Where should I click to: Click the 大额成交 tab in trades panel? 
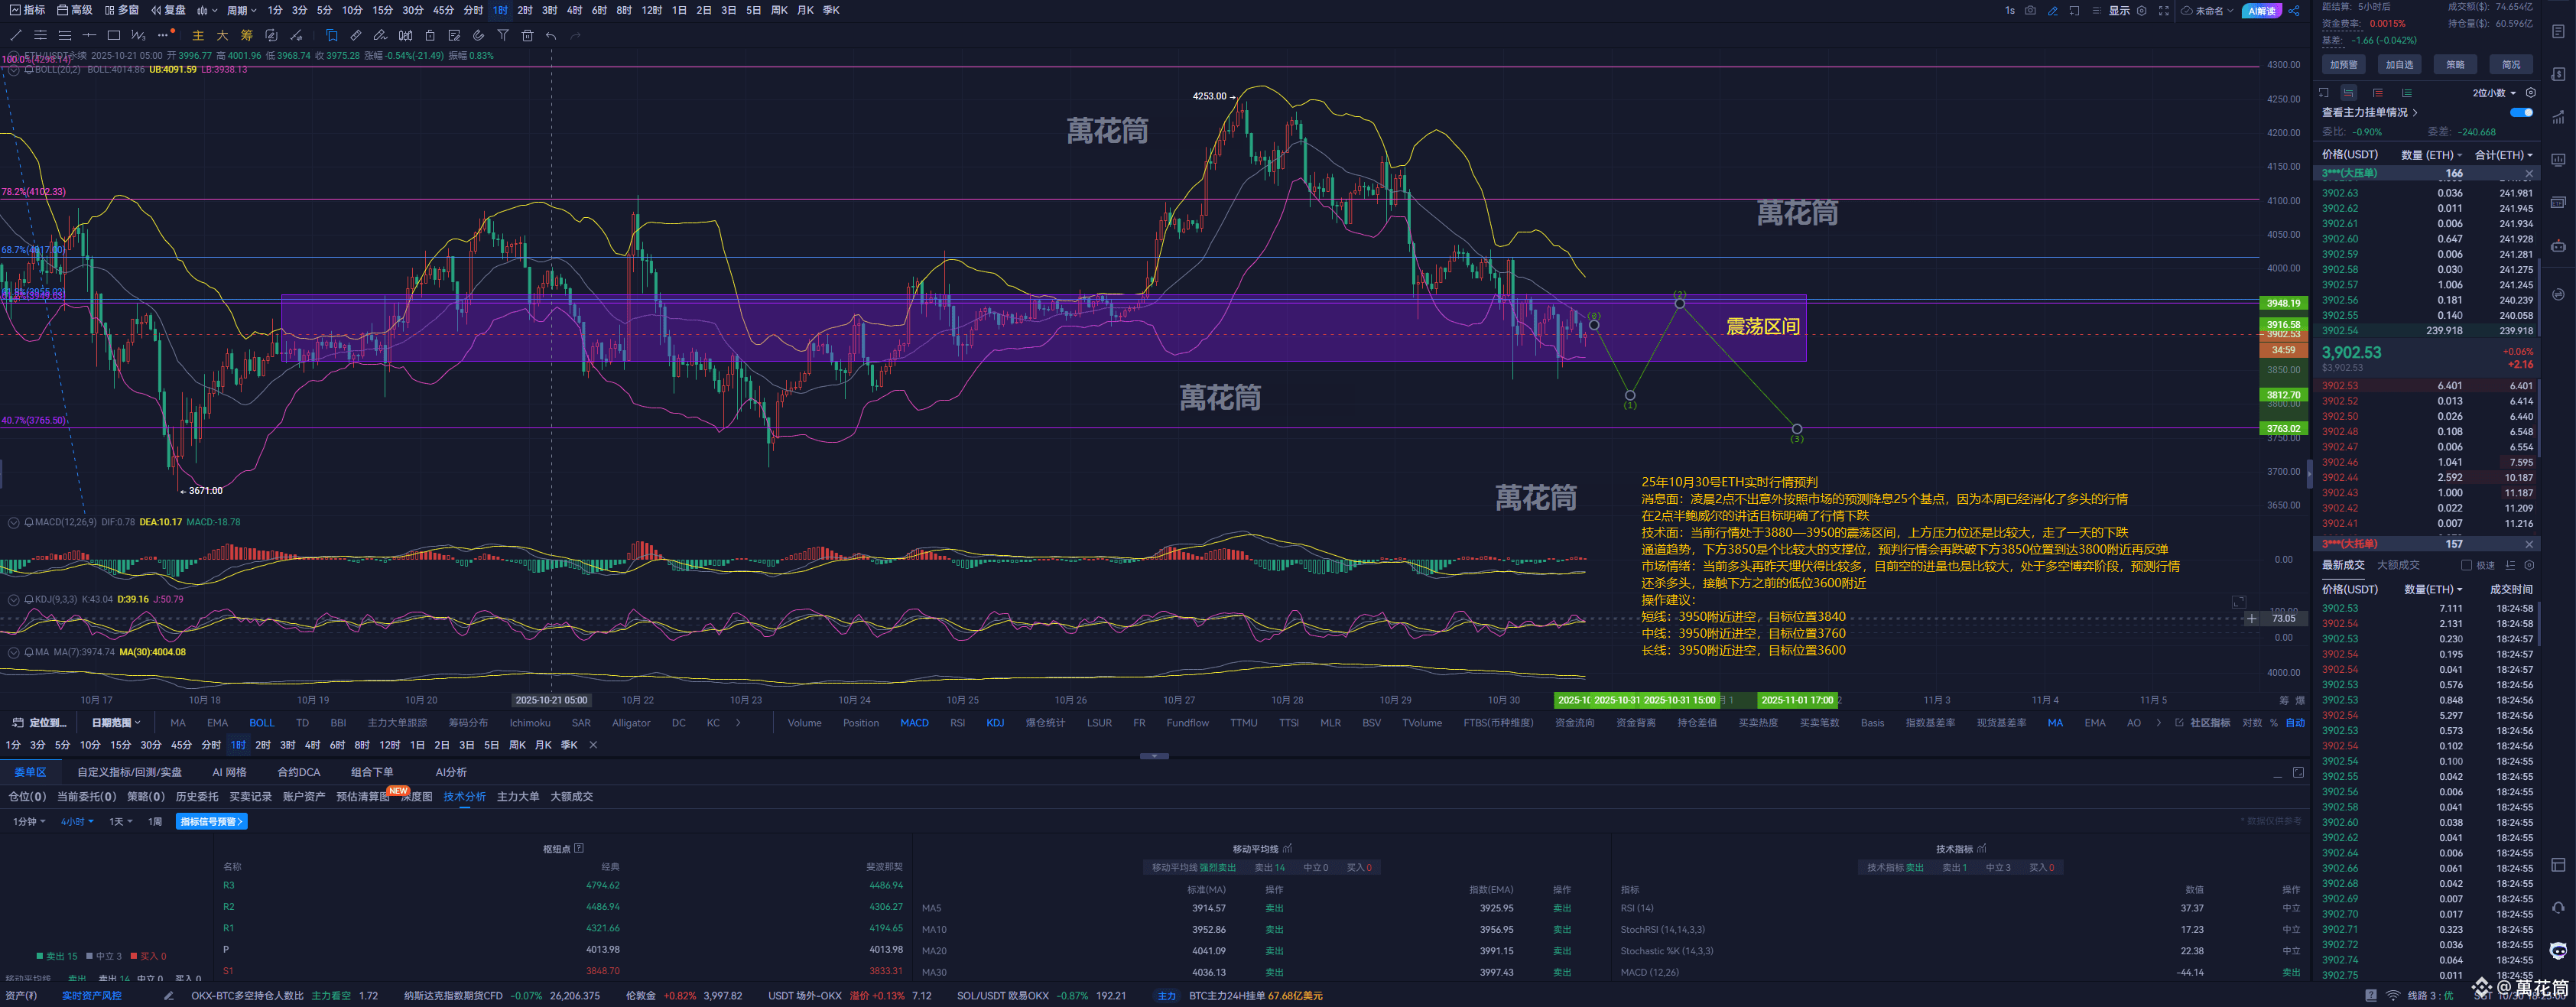[x=2398, y=565]
